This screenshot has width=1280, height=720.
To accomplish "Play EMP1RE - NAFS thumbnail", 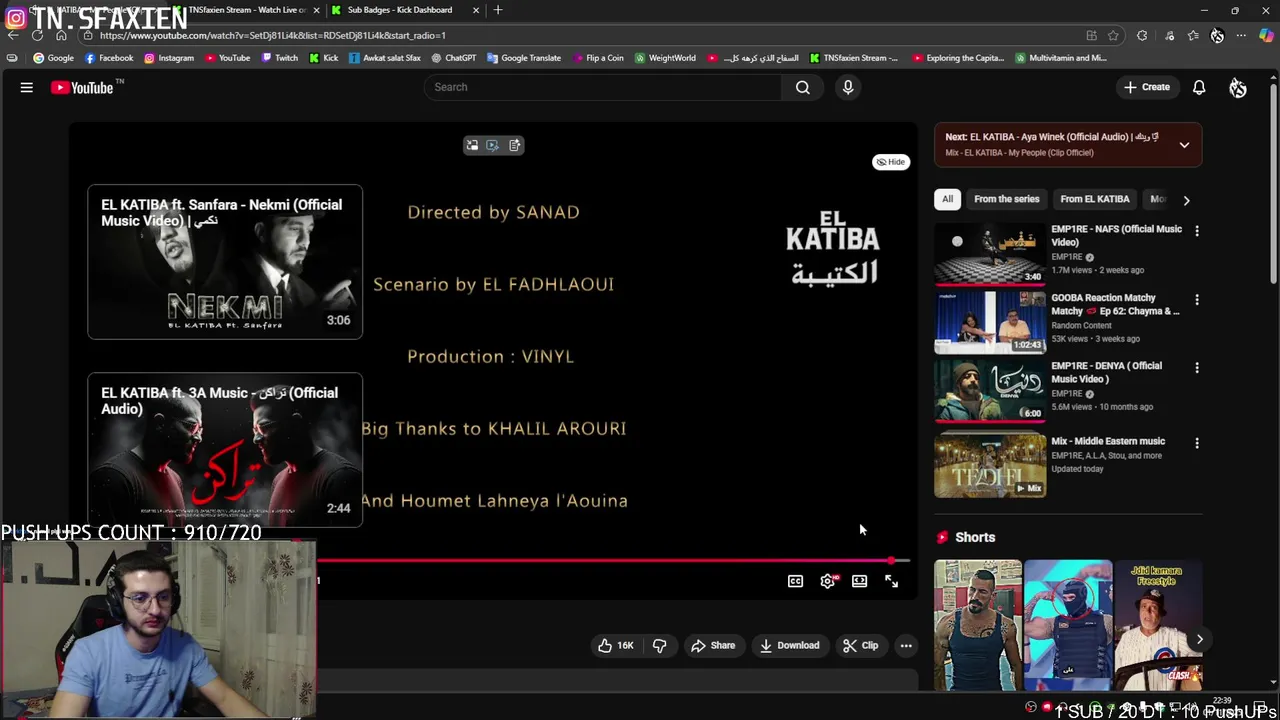I will point(990,254).
